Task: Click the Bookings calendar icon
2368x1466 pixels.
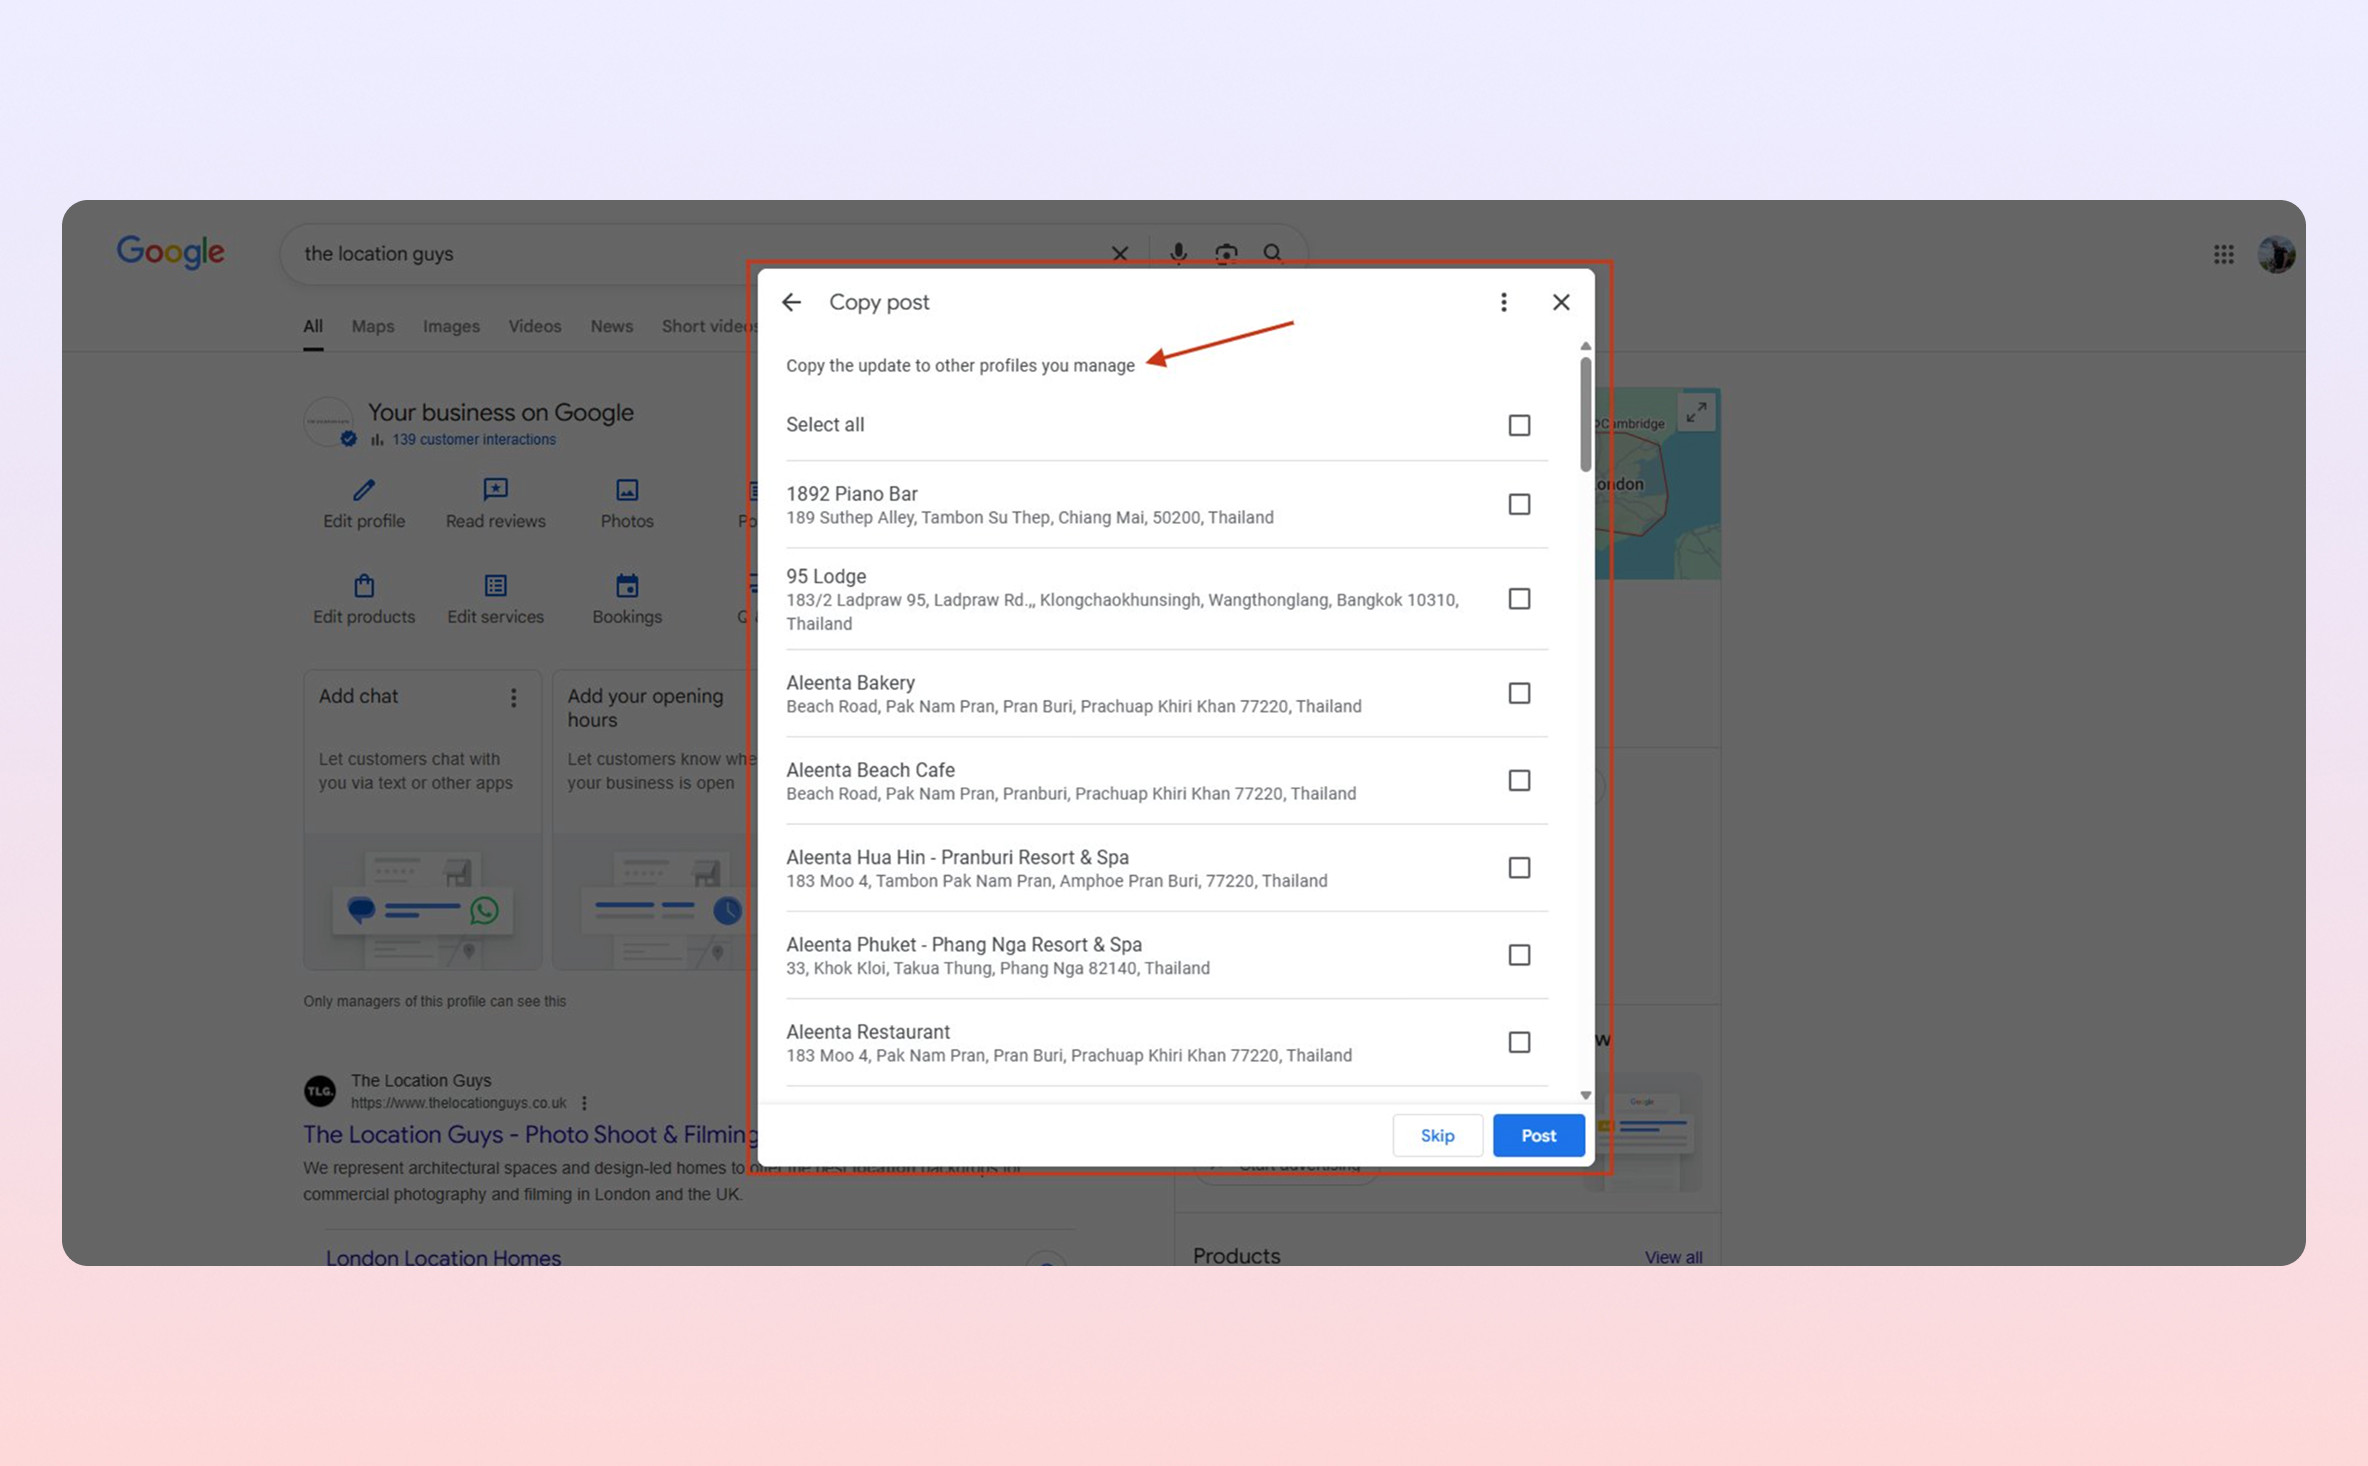Action: click(x=627, y=586)
